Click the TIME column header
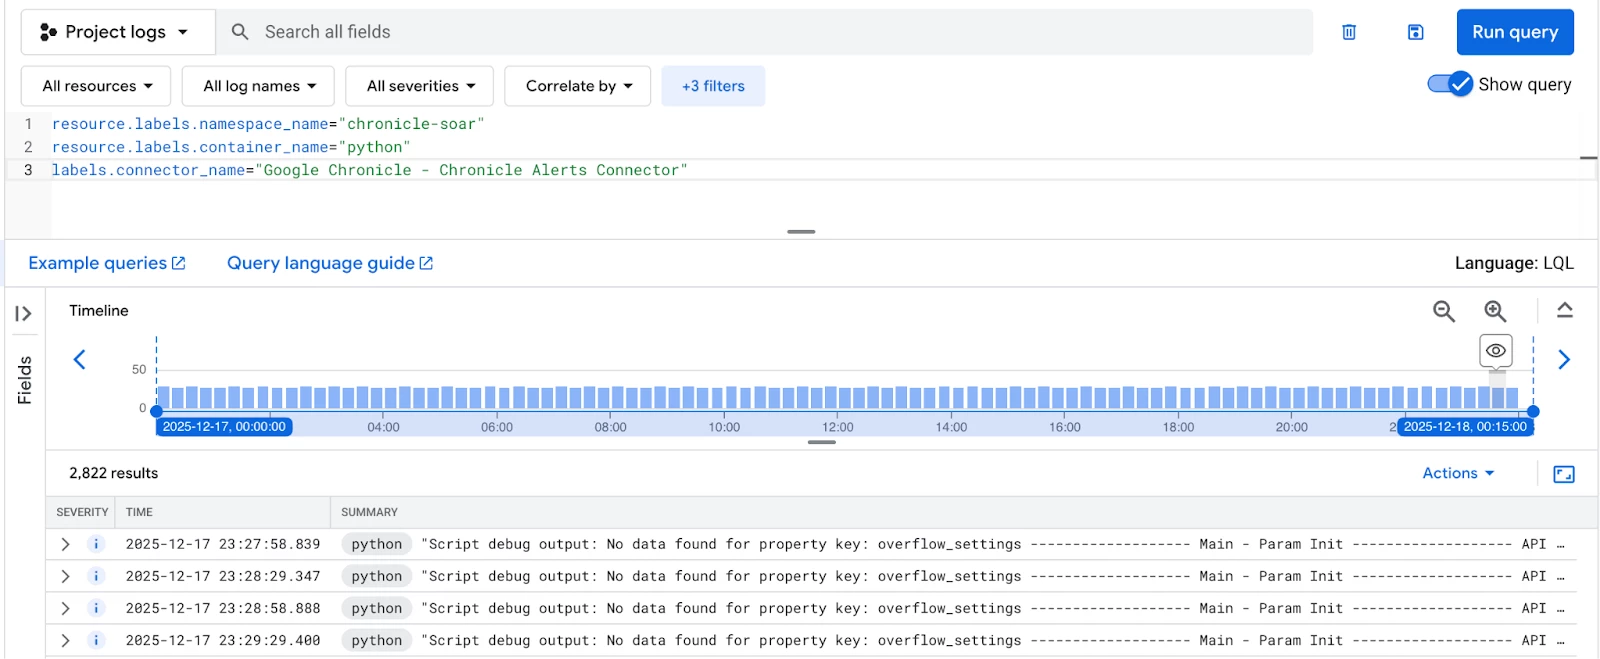 point(139,512)
